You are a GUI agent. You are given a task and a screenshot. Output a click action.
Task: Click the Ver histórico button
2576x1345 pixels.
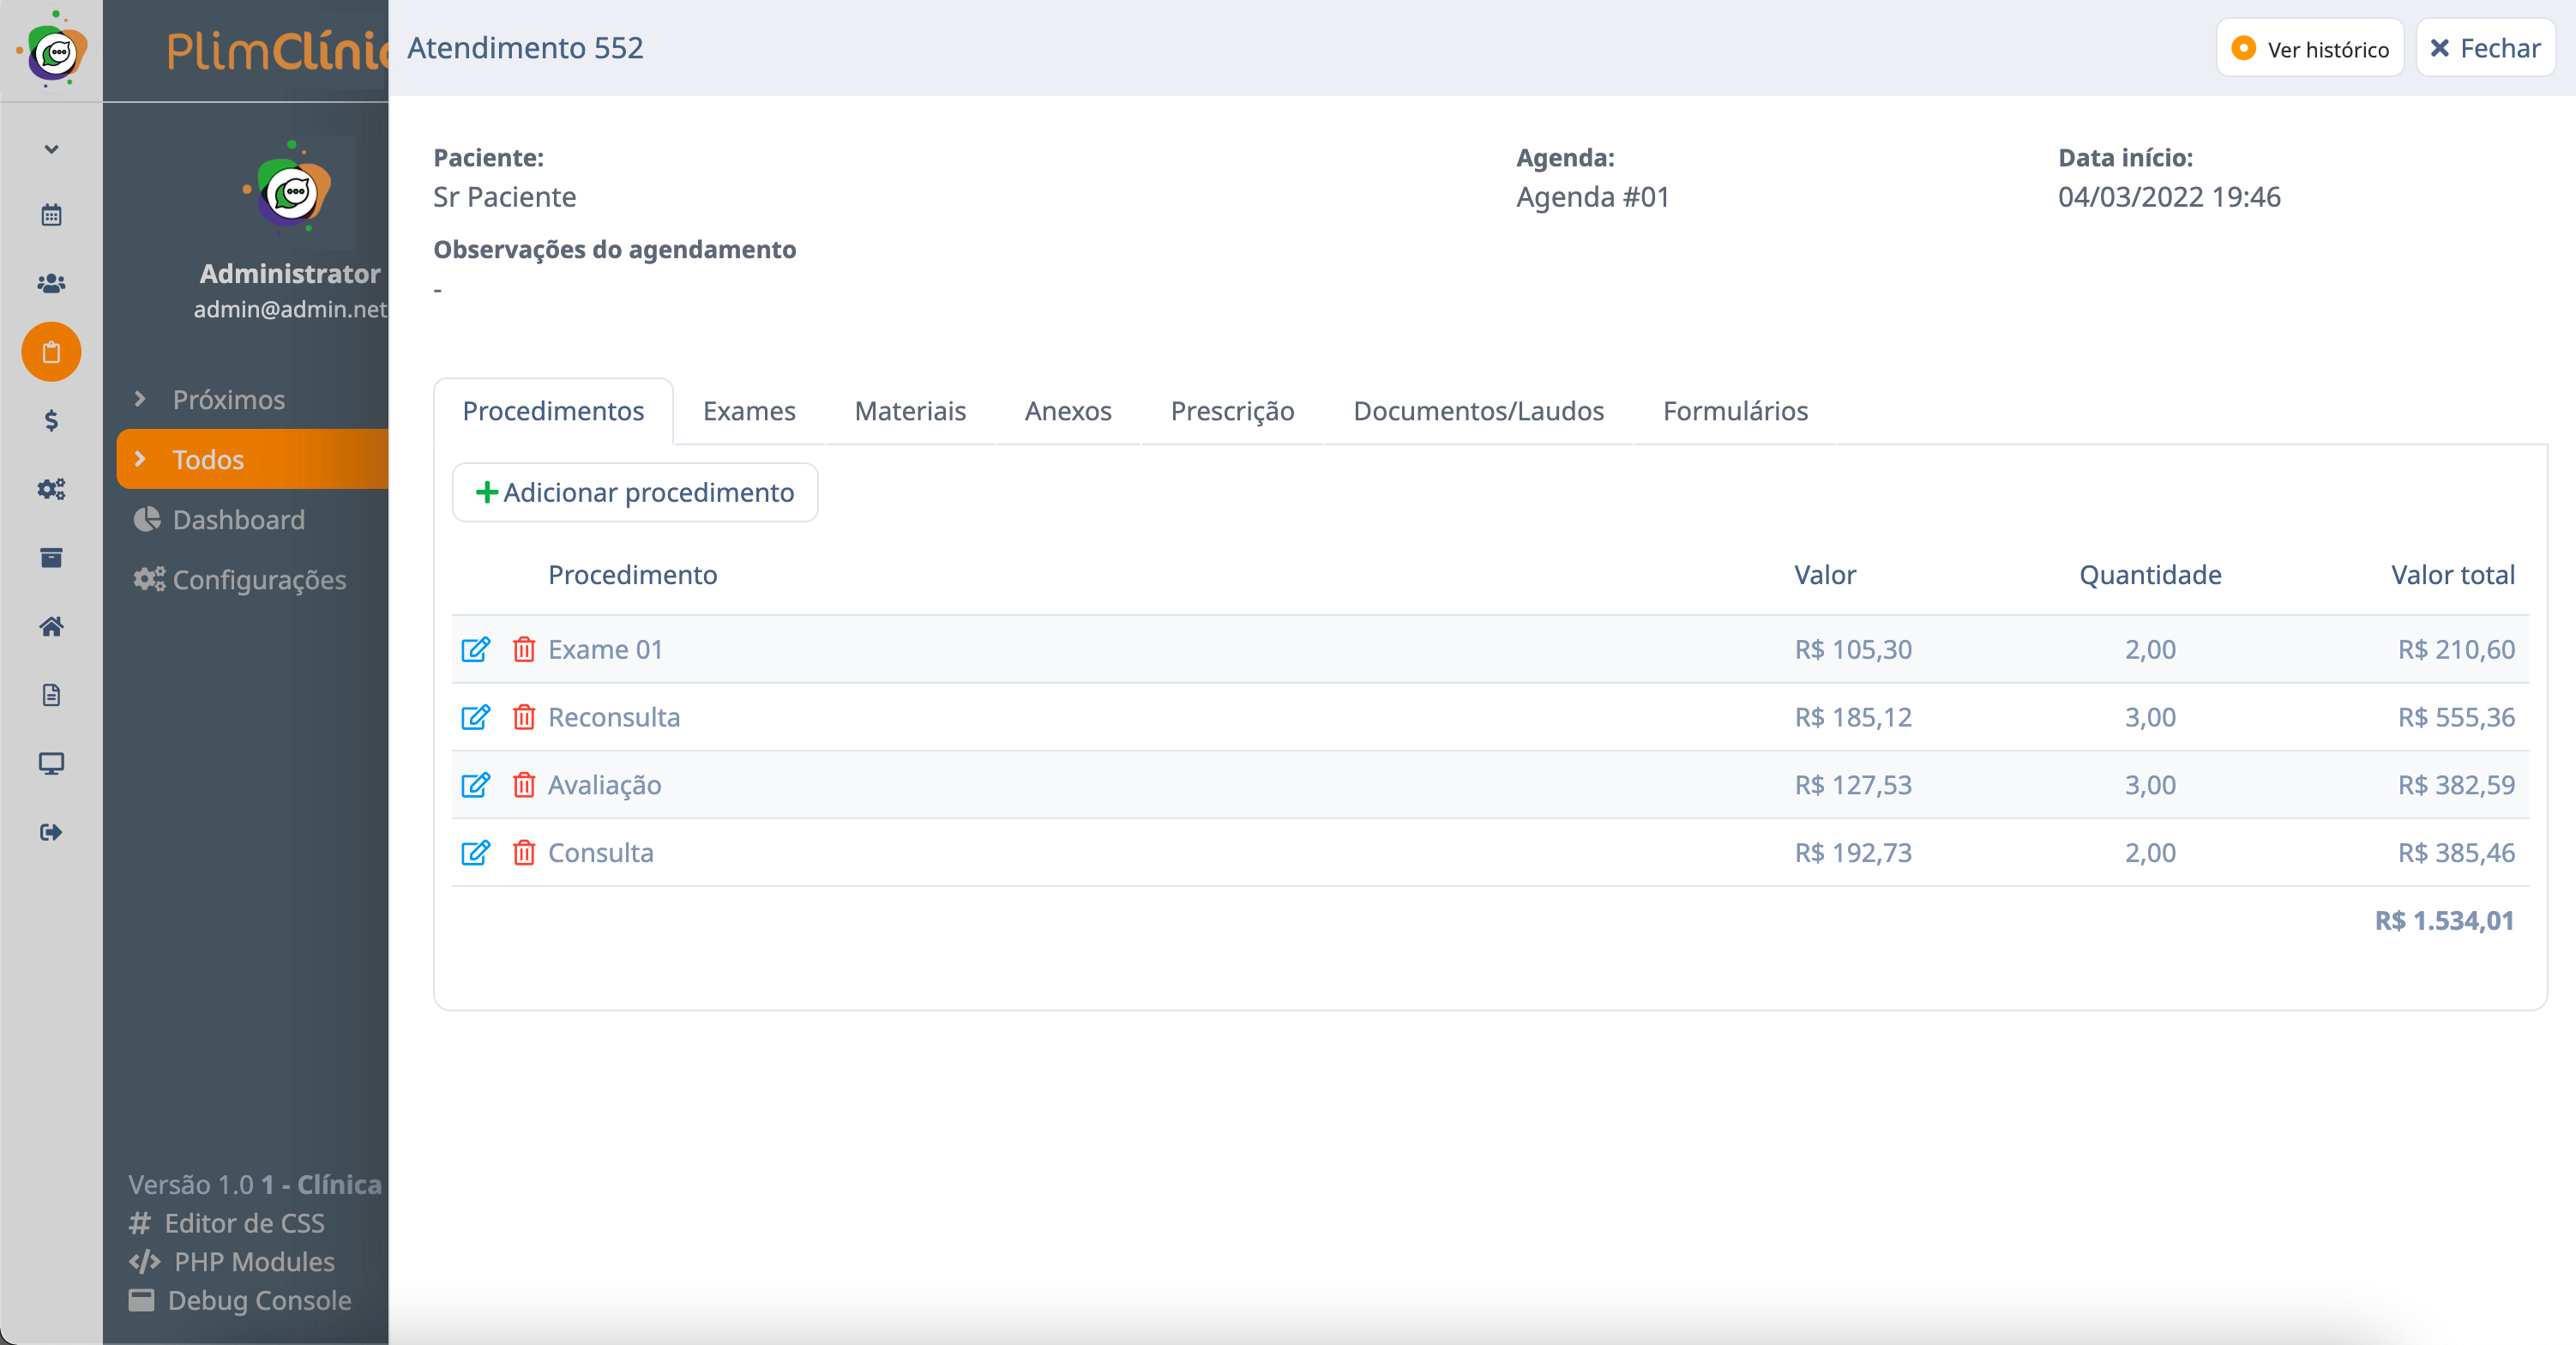2310,48
